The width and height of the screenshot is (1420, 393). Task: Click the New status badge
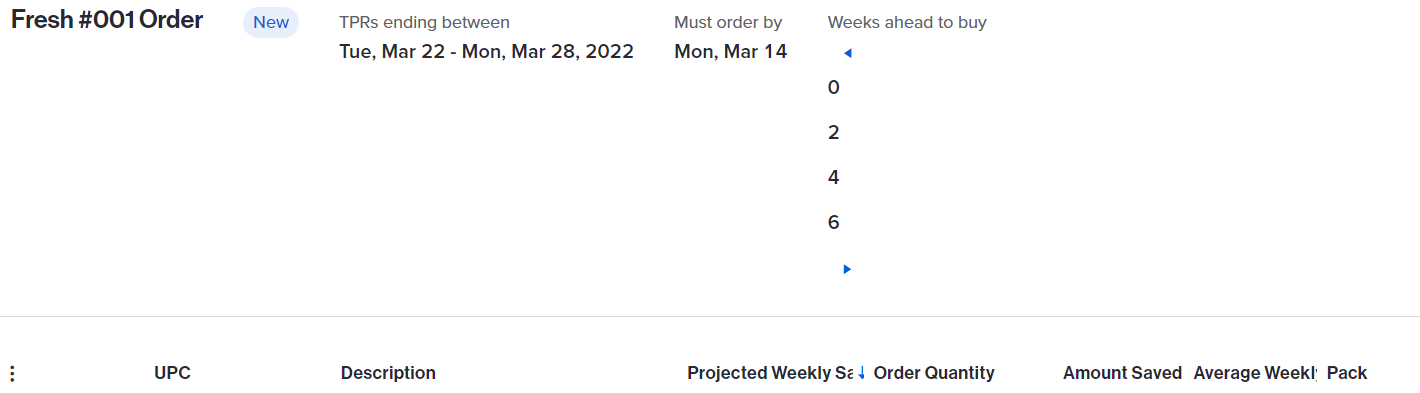pos(271,22)
